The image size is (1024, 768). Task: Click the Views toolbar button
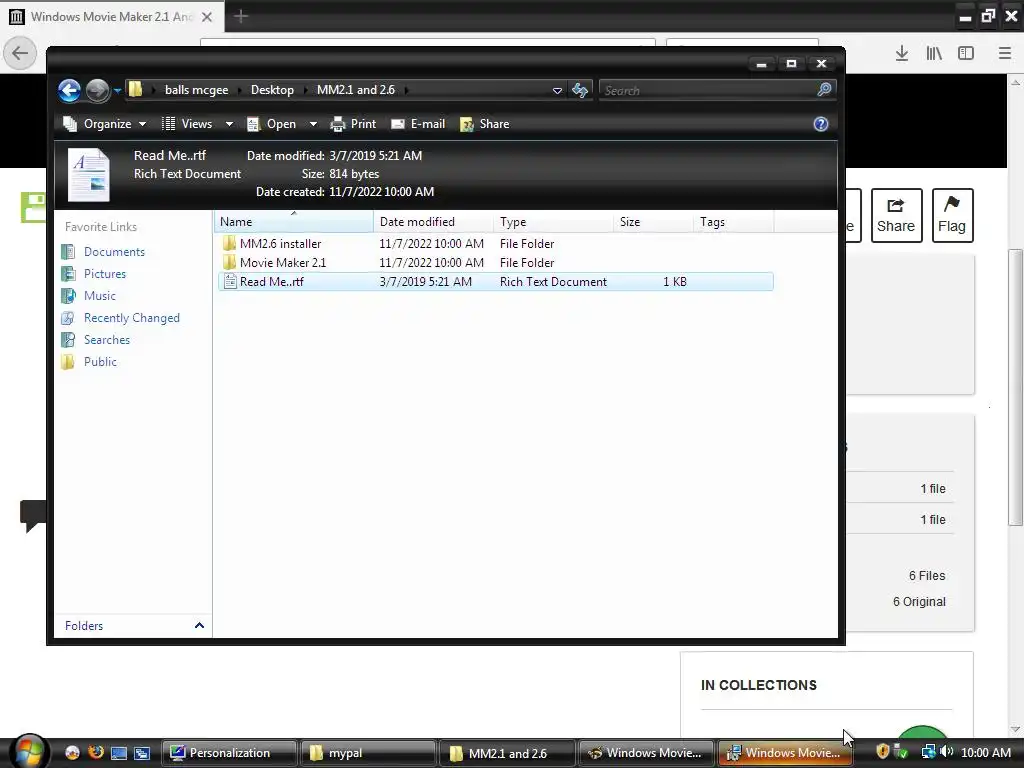(x=187, y=124)
